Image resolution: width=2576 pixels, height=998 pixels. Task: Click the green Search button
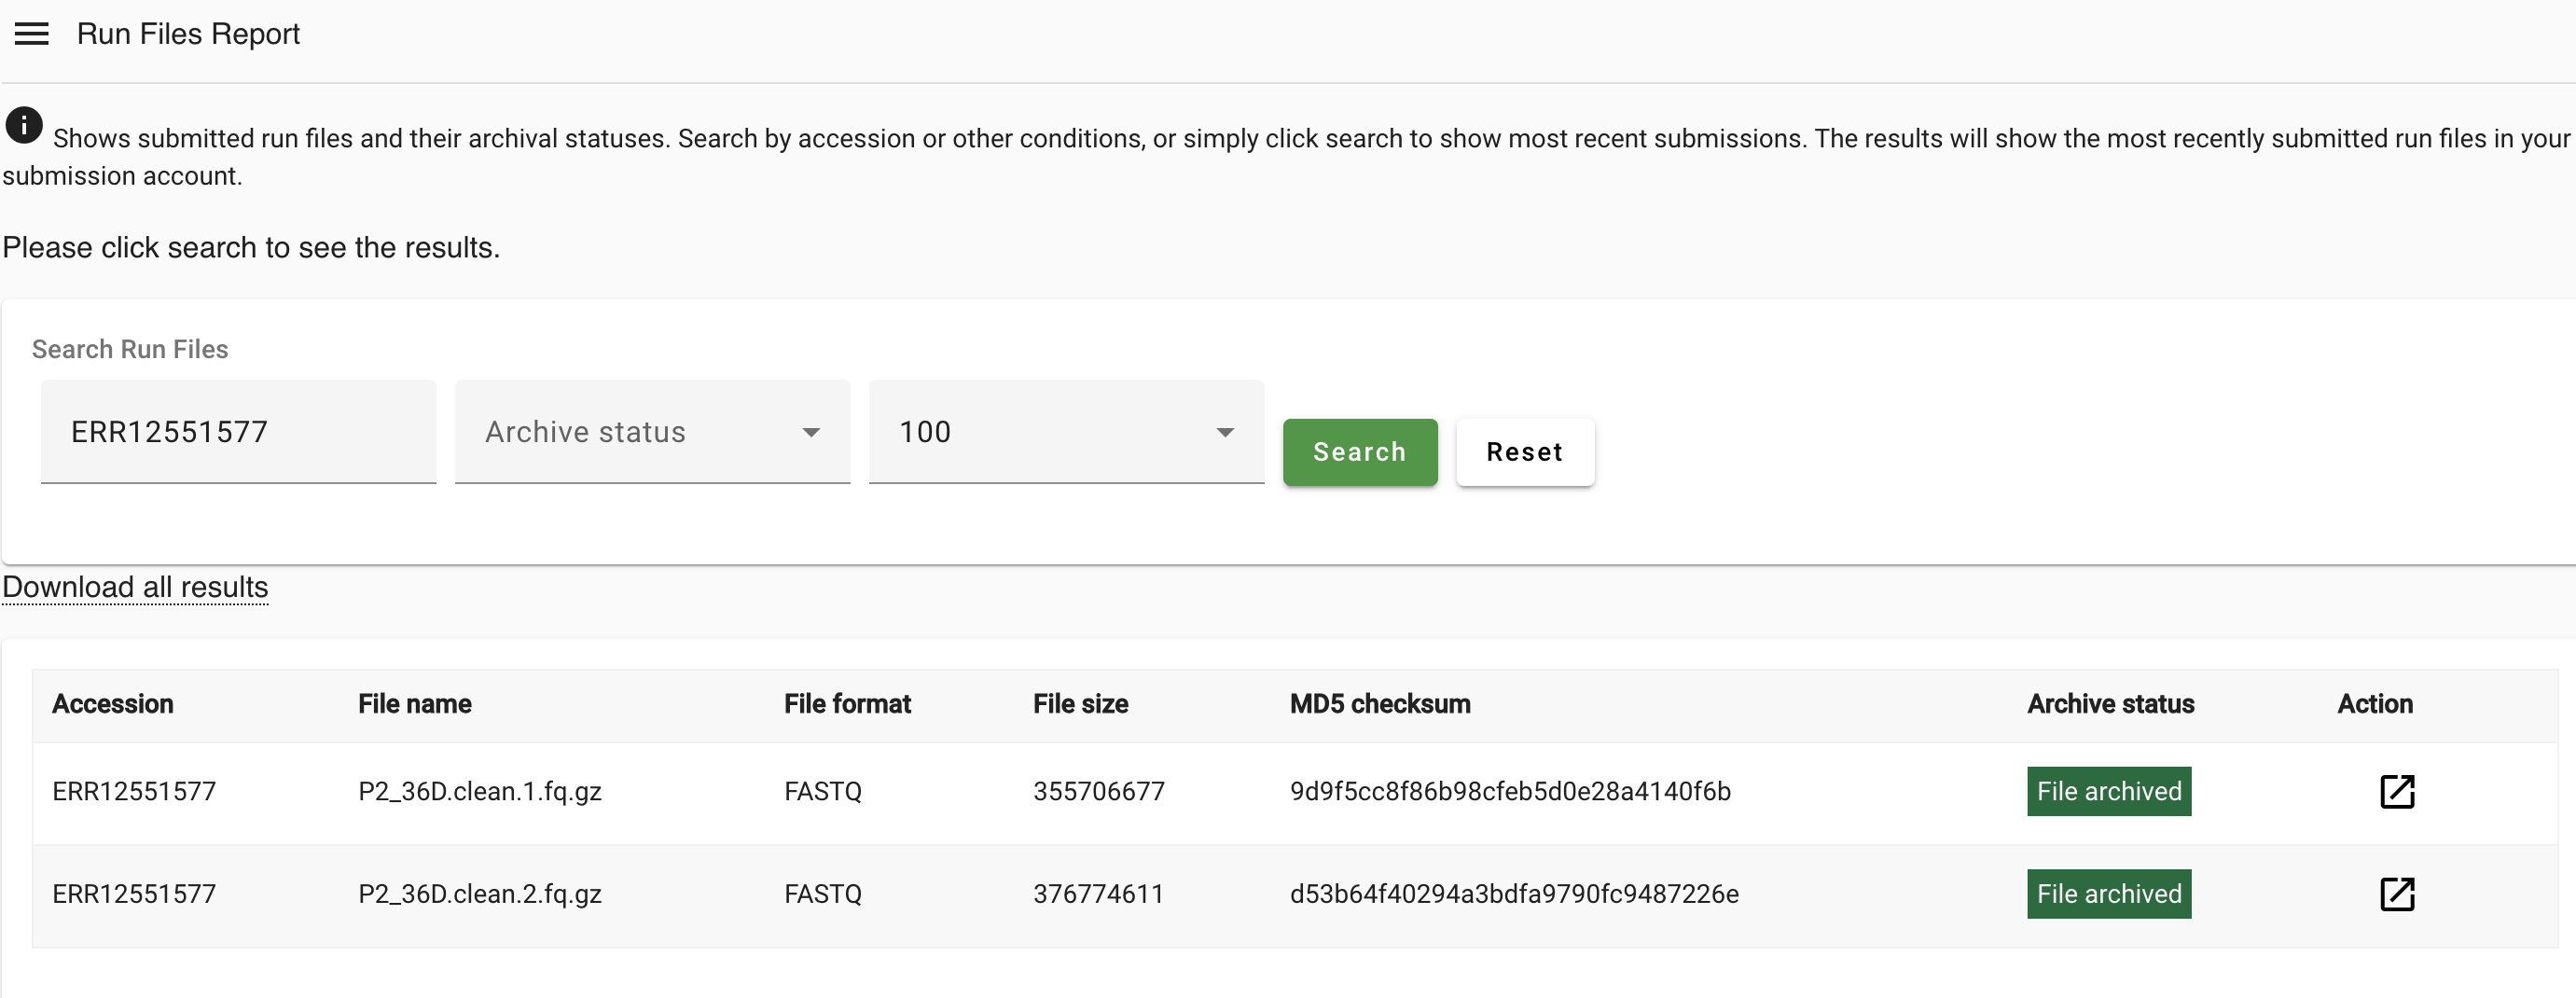click(x=1359, y=452)
